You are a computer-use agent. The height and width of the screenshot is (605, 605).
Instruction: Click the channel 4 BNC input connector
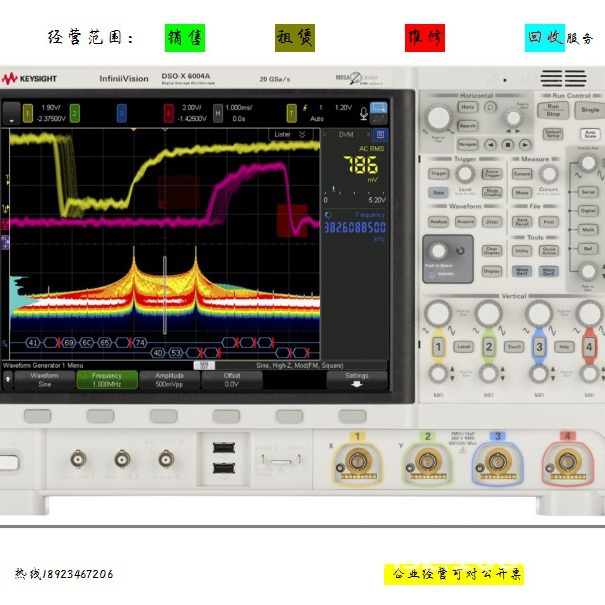(568, 461)
